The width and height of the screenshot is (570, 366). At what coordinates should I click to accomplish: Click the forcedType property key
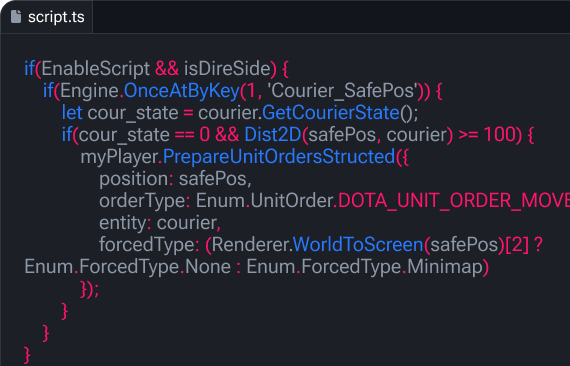pos(147,245)
